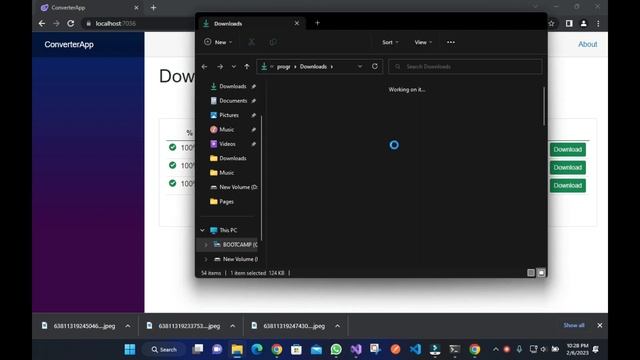The width and height of the screenshot is (640, 360).
Task: Add a new File Explorer tab
Action: tap(317, 23)
